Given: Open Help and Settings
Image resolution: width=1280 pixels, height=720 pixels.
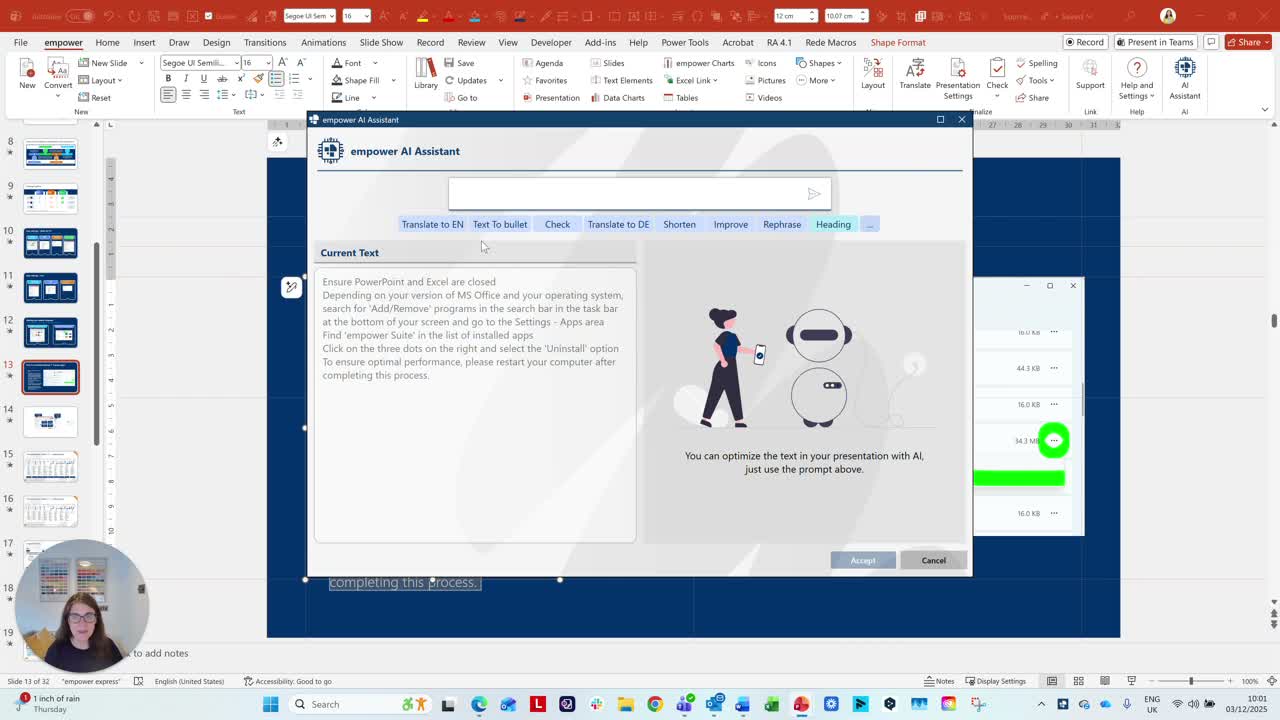Looking at the screenshot, I should pyautogui.click(x=1137, y=78).
